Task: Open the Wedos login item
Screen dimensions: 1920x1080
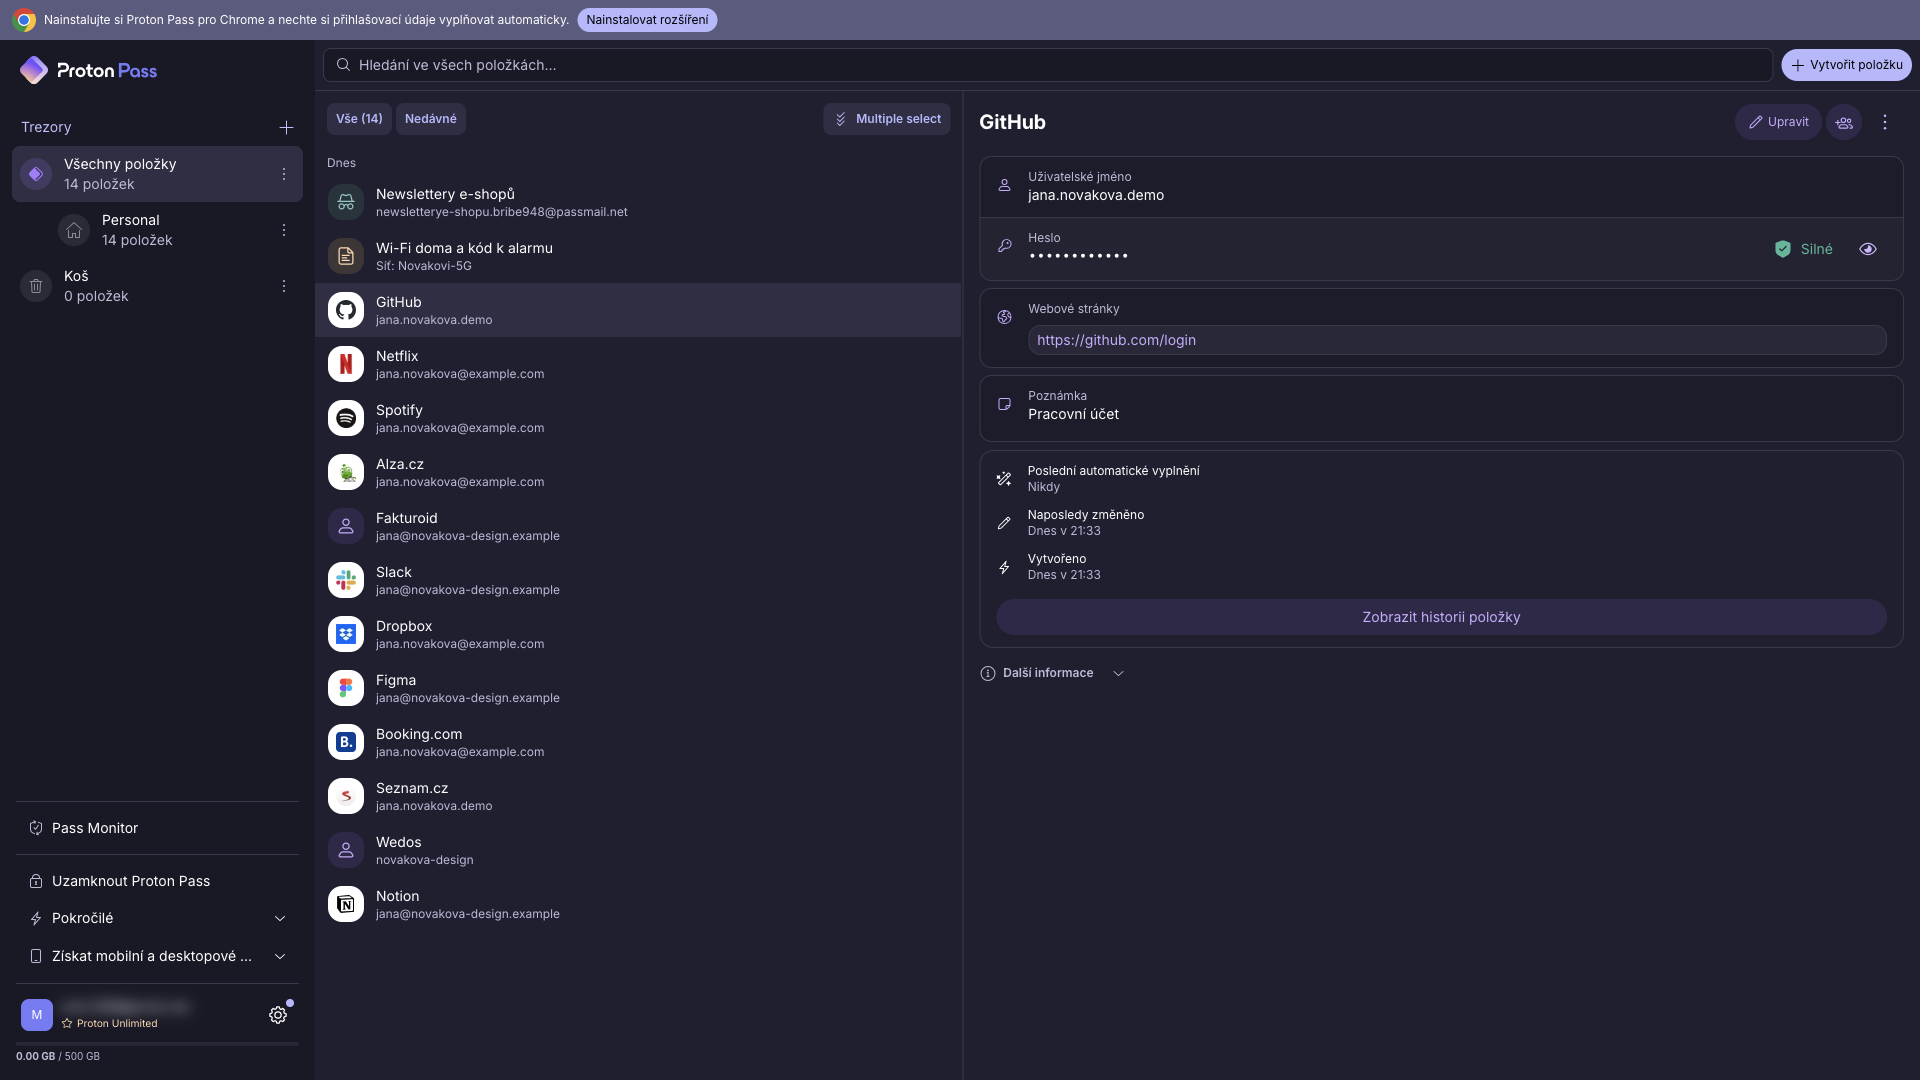Action: point(638,850)
